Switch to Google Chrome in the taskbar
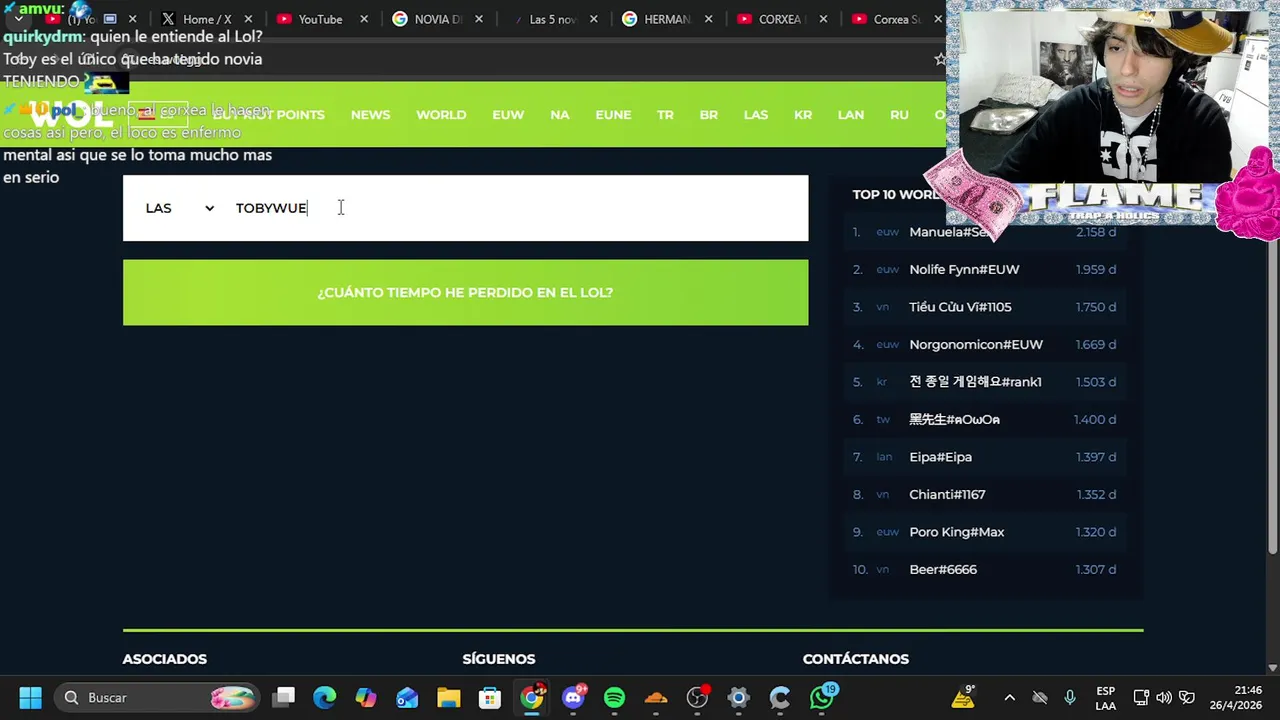The width and height of the screenshot is (1280, 720). pos(532,697)
